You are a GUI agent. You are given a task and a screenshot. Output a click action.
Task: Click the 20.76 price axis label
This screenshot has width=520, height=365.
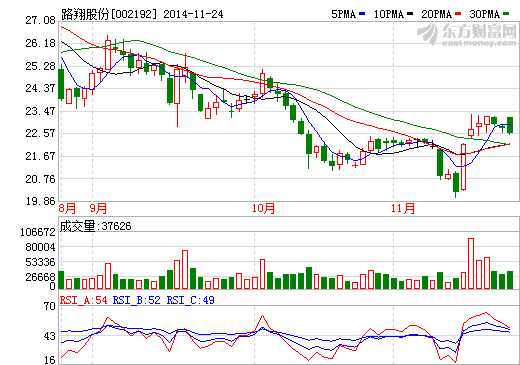(x=40, y=179)
